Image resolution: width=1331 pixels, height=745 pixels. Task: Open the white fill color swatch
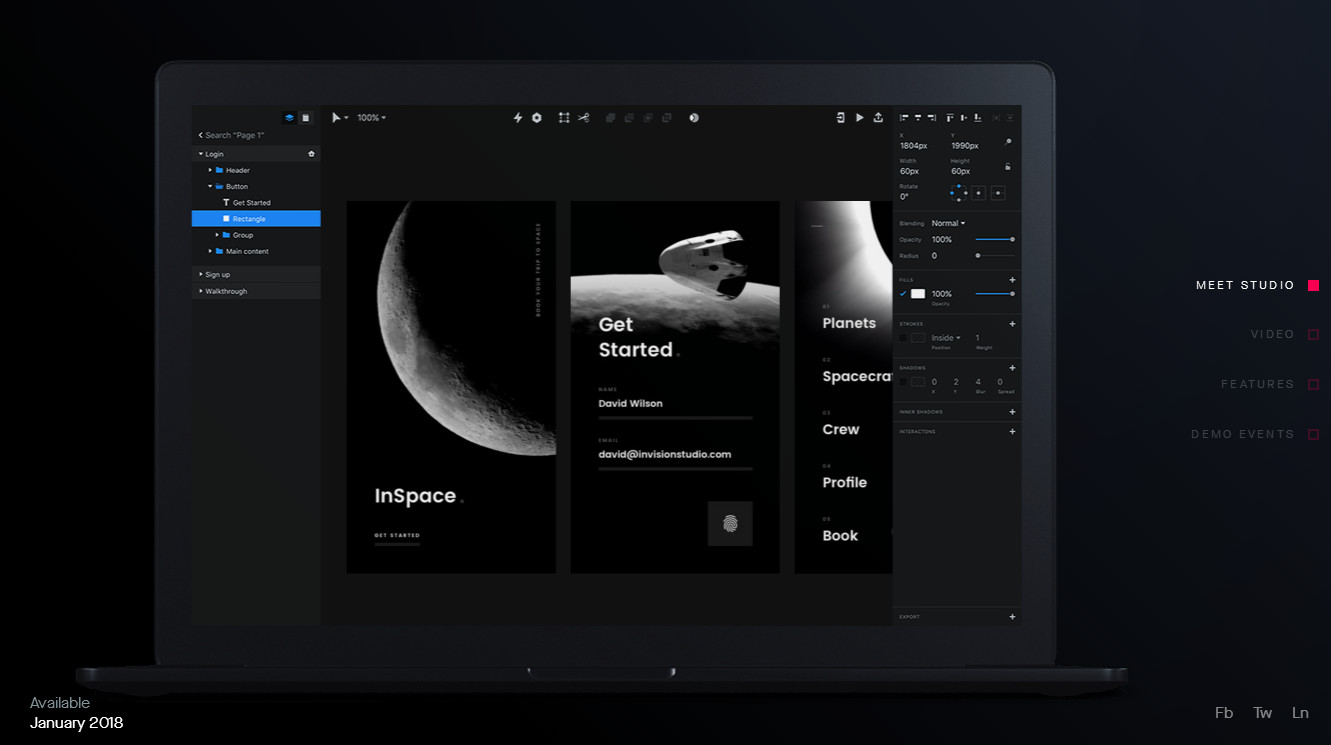tap(918, 294)
